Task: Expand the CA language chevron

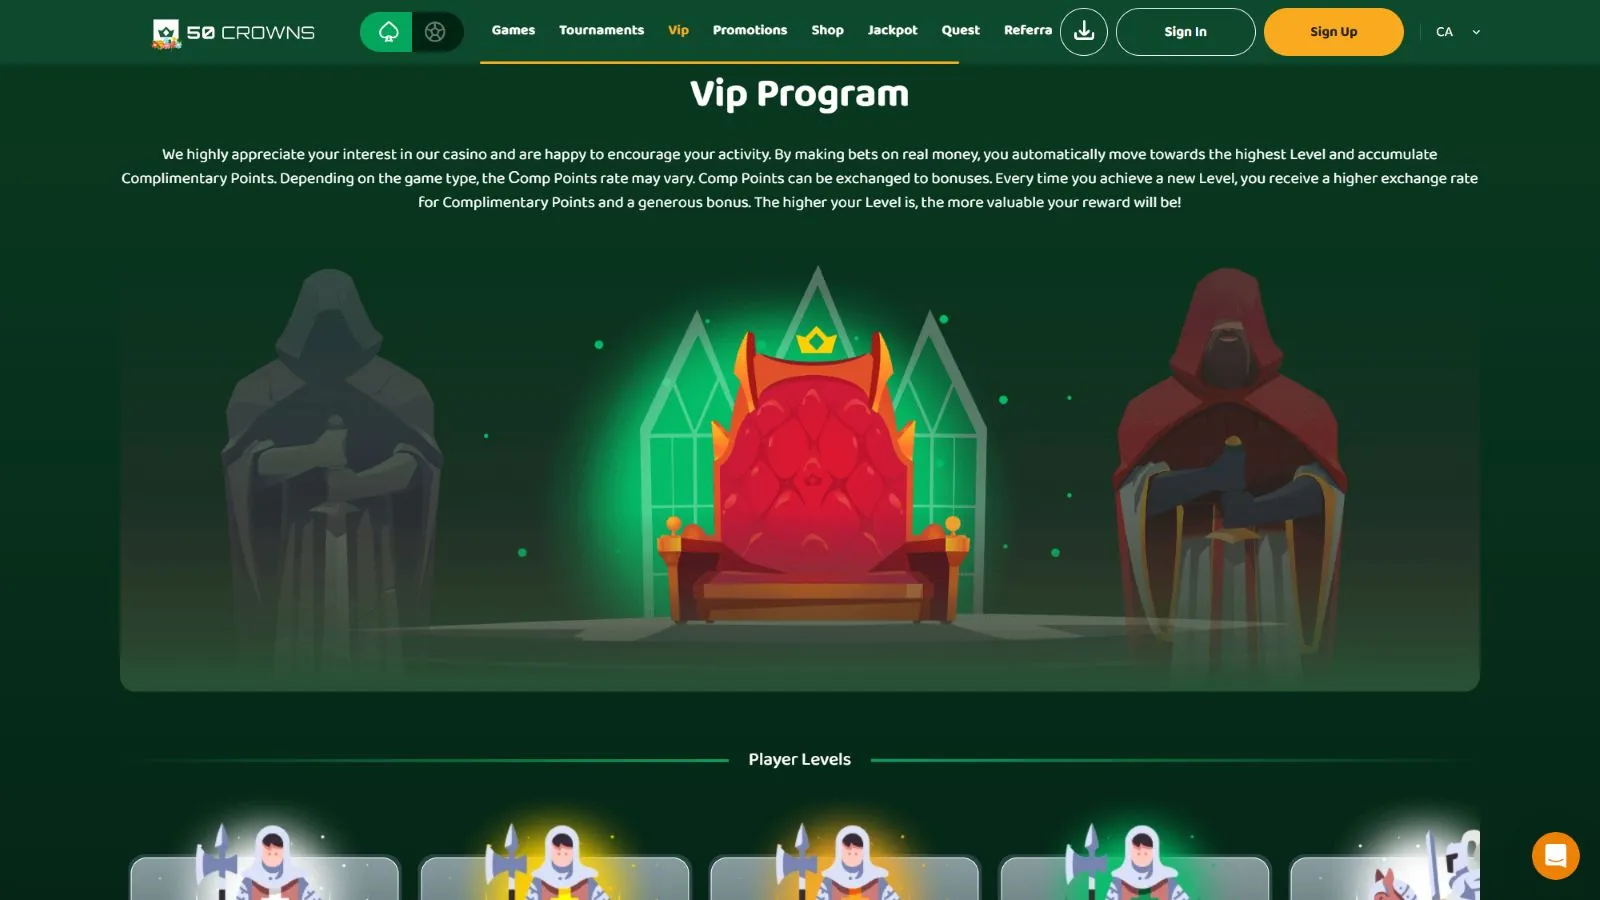Action: [x=1476, y=32]
